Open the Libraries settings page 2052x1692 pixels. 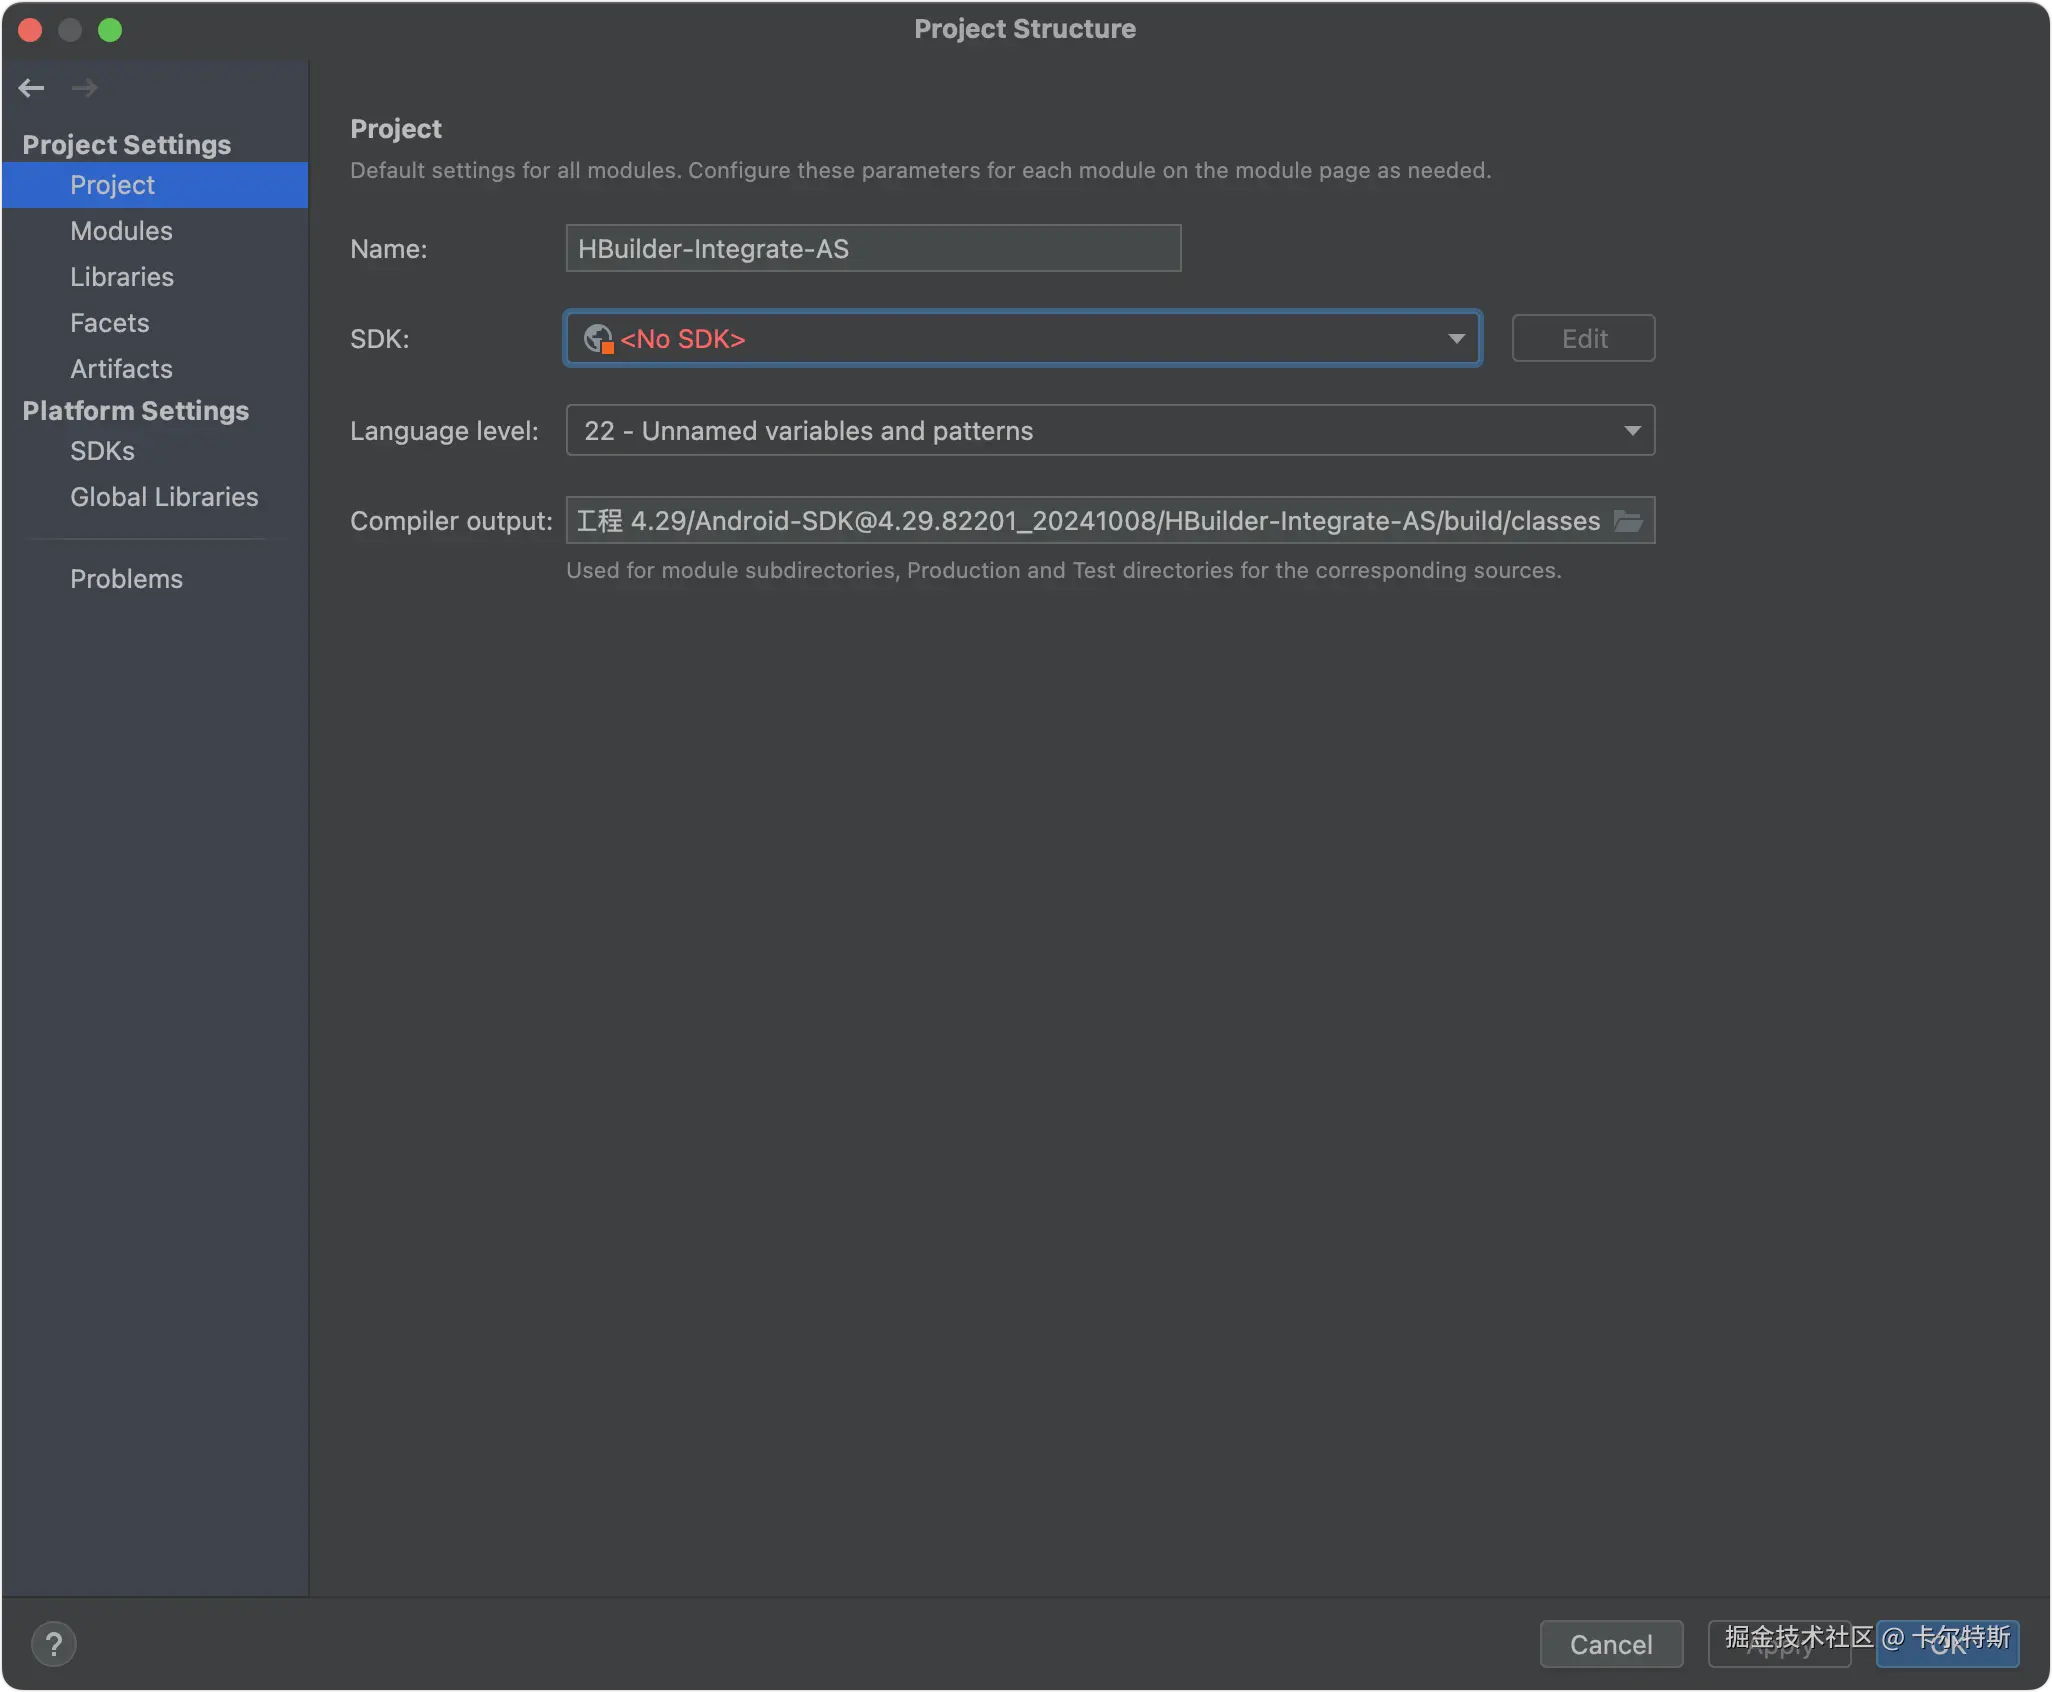click(122, 277)
